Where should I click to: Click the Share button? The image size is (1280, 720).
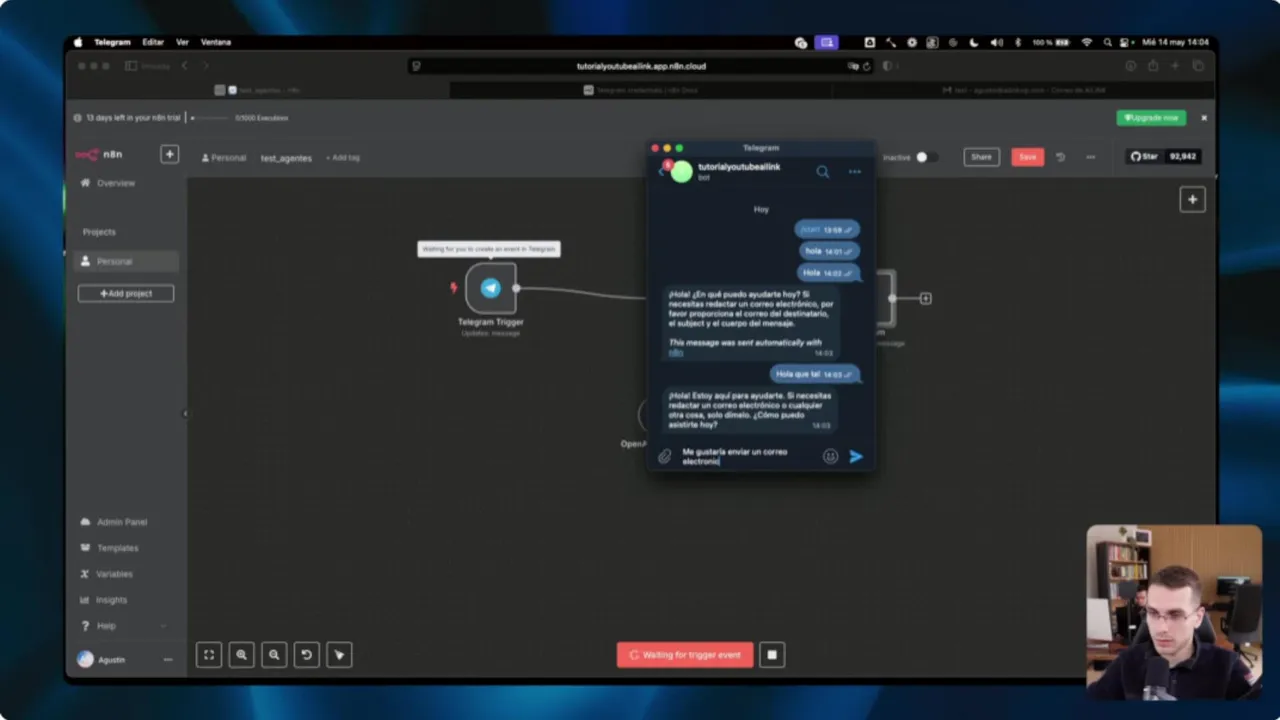pos(981,157)
